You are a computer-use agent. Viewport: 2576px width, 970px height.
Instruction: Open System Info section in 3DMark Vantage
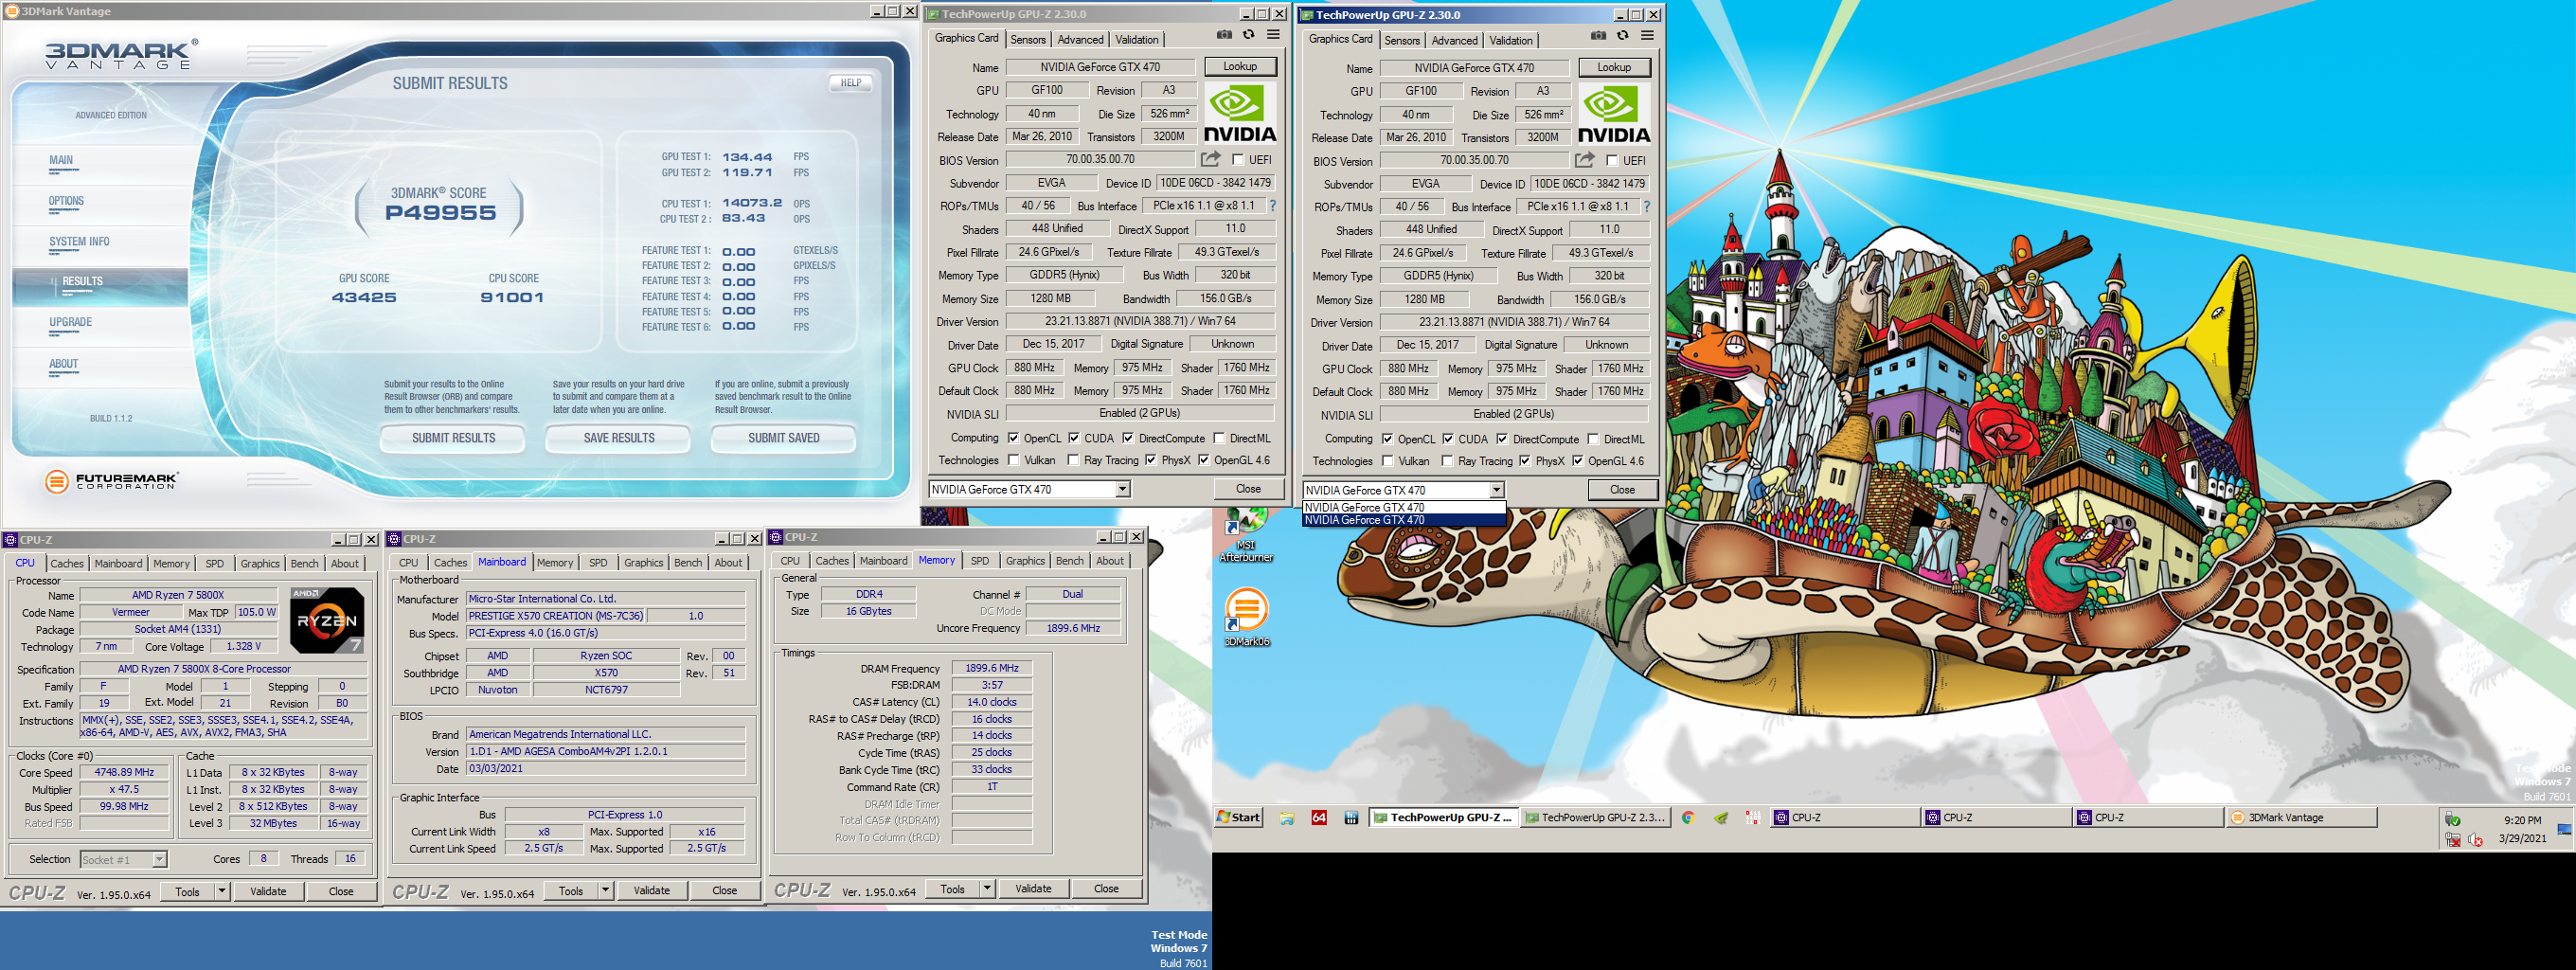[79, 242]
